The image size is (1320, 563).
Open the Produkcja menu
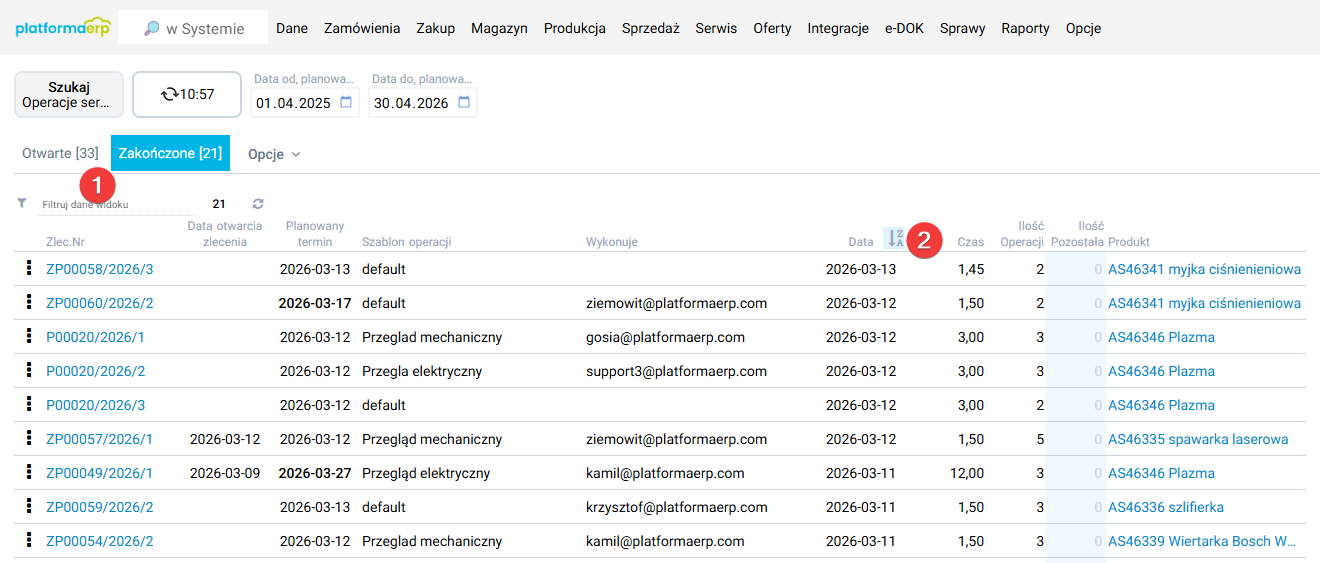click(x=575, y=28)
